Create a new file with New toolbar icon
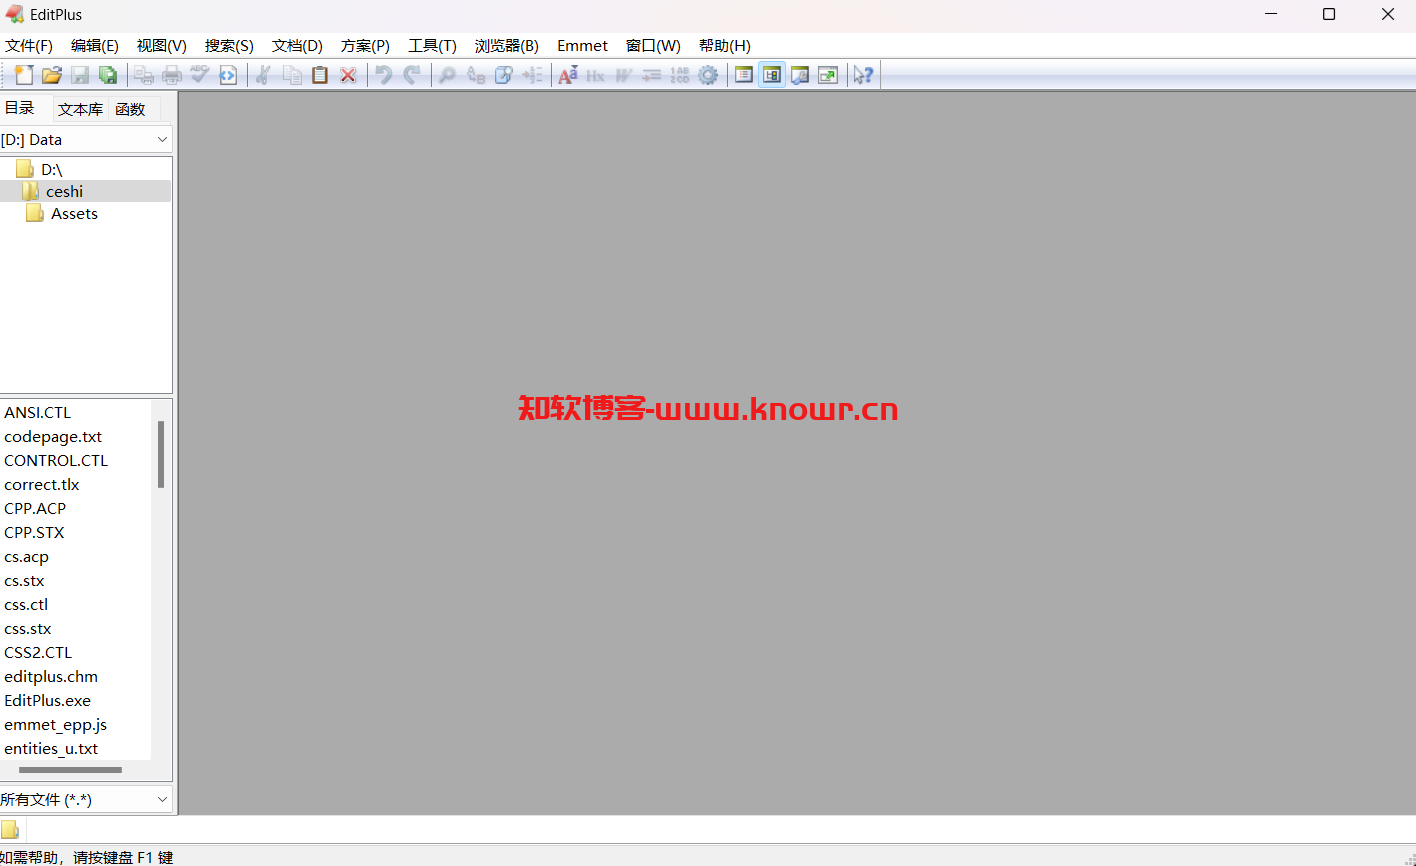1416x866 pixels. point(24,75)
